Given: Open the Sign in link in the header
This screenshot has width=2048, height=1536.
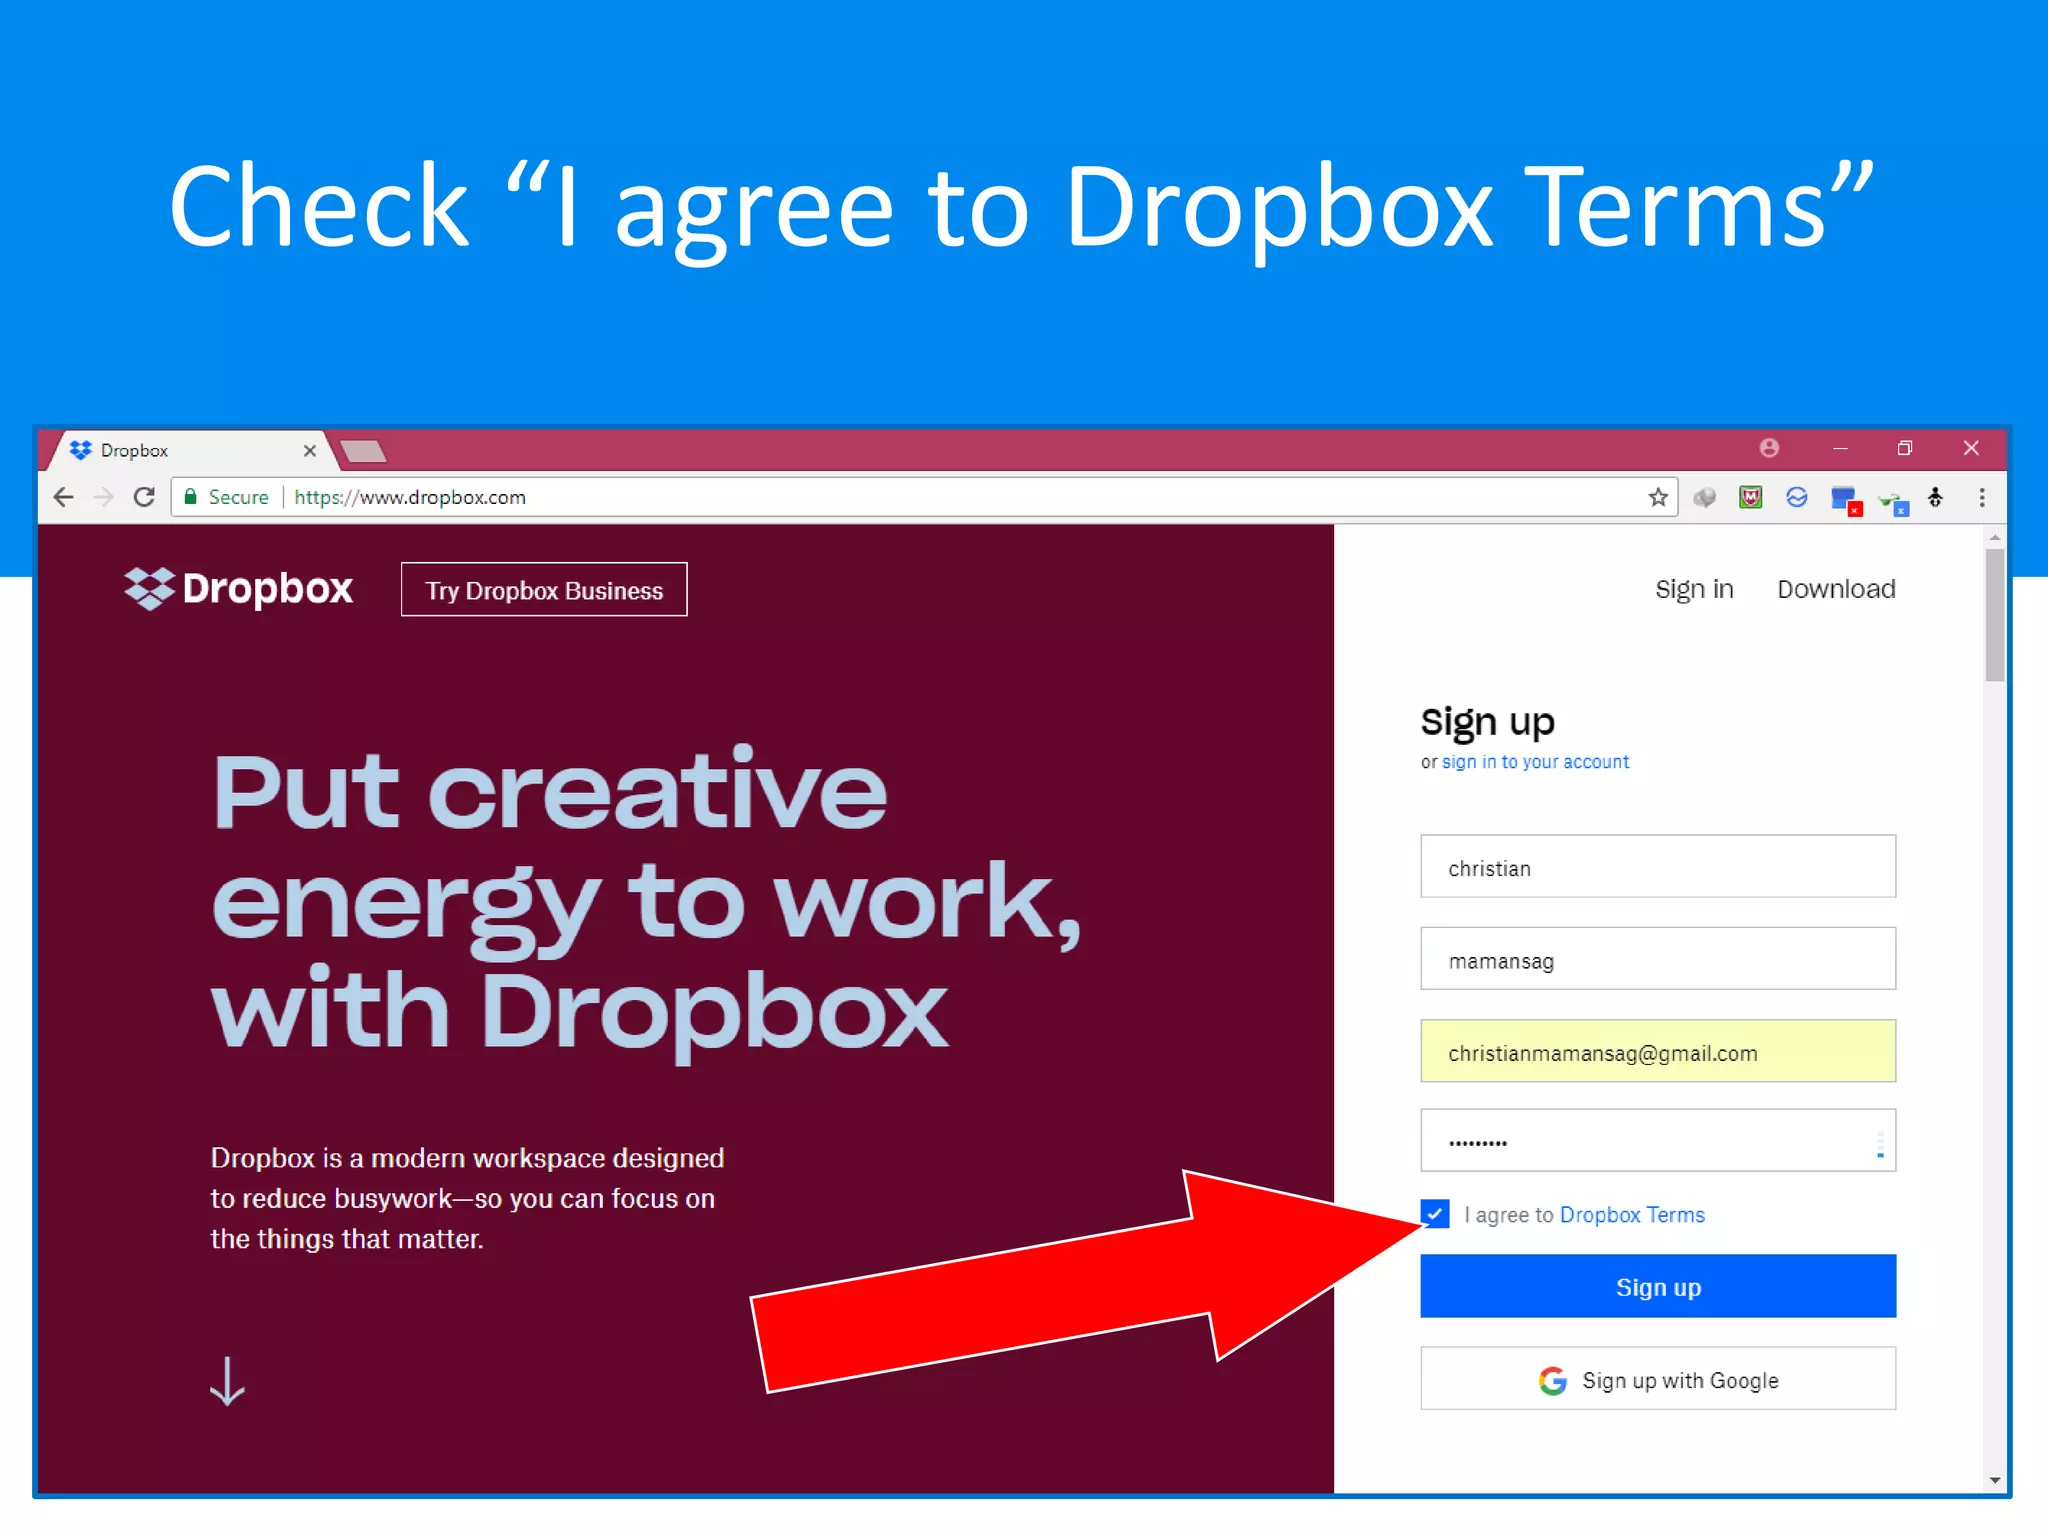Looking at the screenshot, I should (1694, 589).
